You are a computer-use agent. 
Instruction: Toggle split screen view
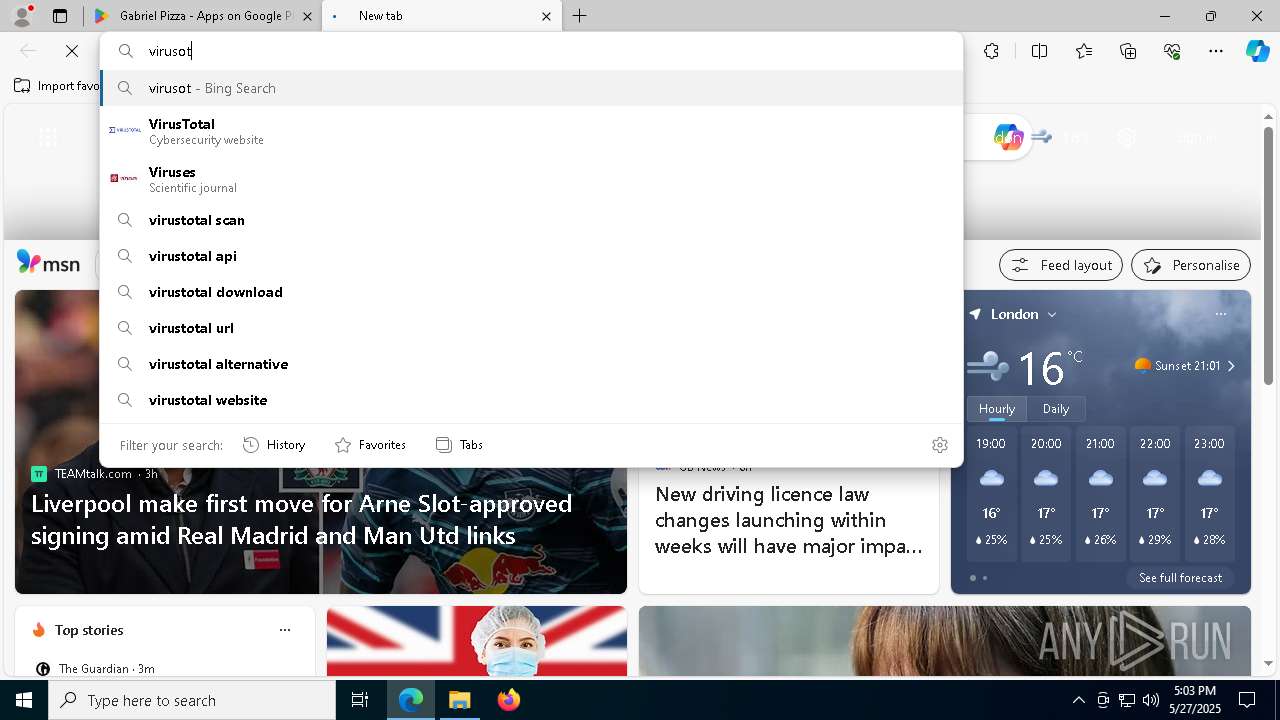[x=1039, y=51]
